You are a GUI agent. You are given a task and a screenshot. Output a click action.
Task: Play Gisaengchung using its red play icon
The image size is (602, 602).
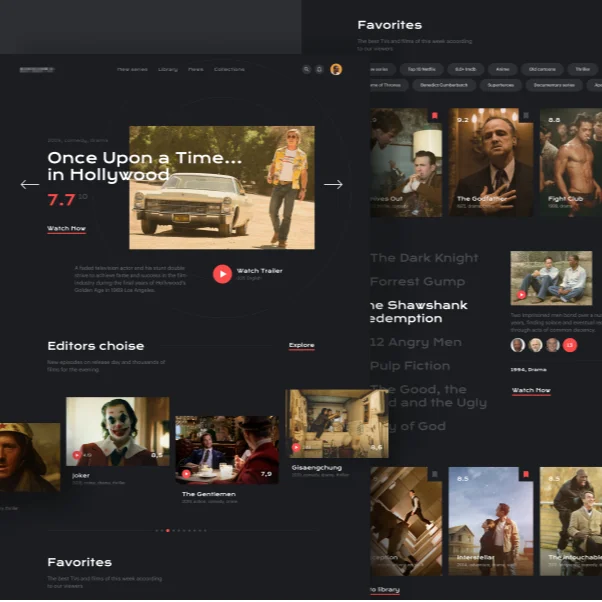pyautogui.click(x=296, y=447)
